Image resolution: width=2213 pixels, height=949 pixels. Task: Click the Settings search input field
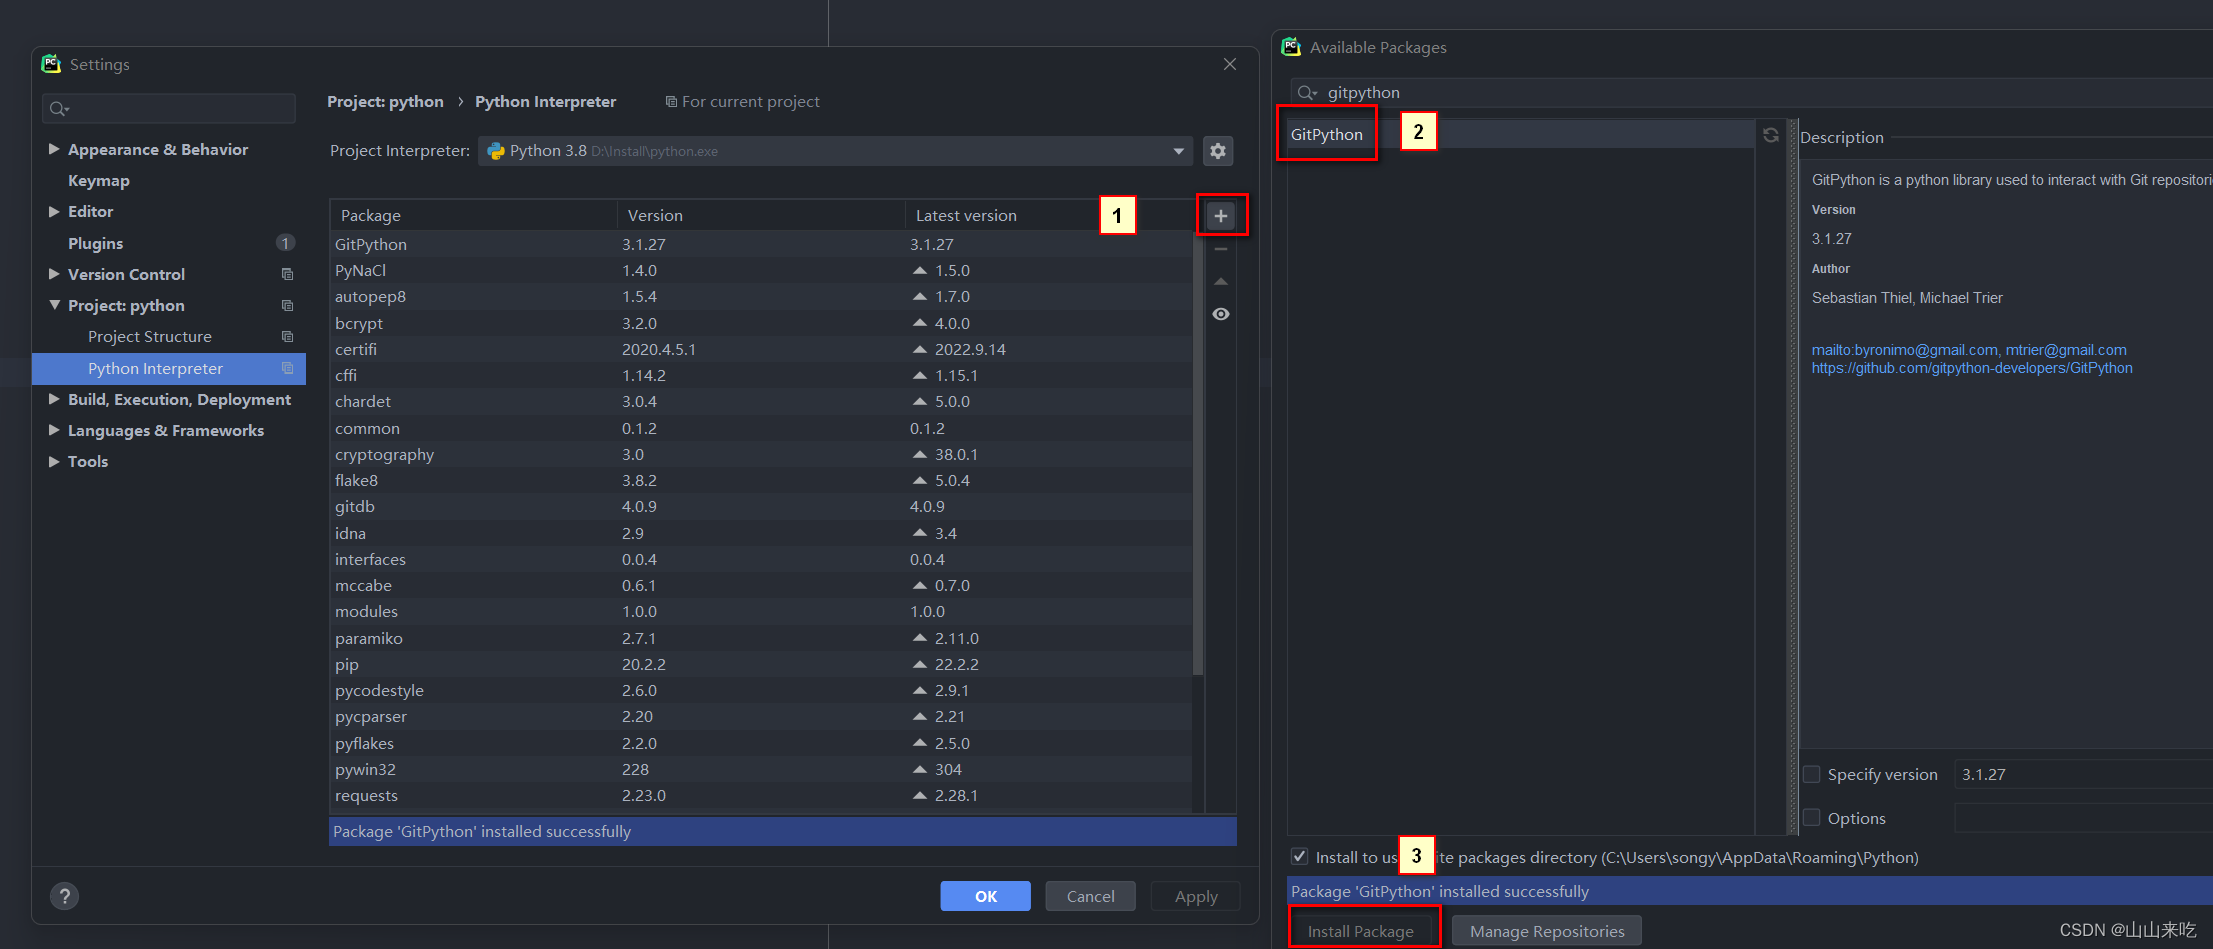(169, 109)
